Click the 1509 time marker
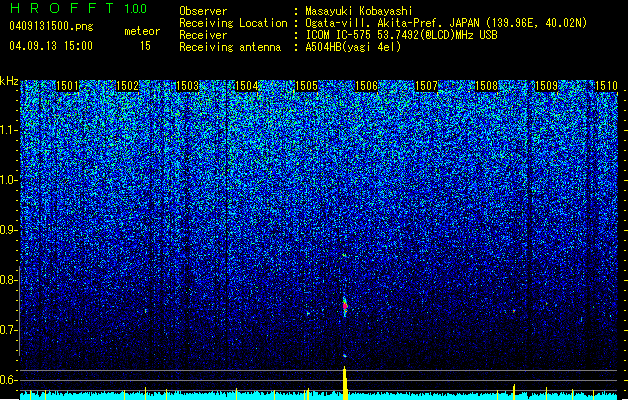This screenshot has width=629, height=400. (x=547, y=86)
